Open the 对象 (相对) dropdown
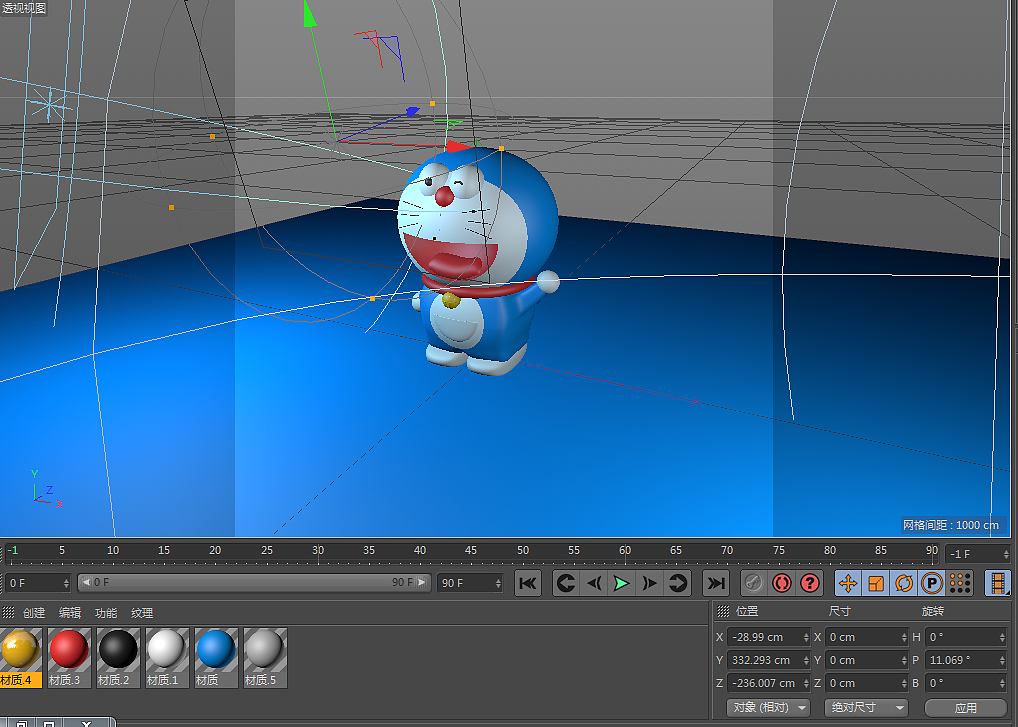Viewport: 1018px width, 727px height. coord(768,708)
